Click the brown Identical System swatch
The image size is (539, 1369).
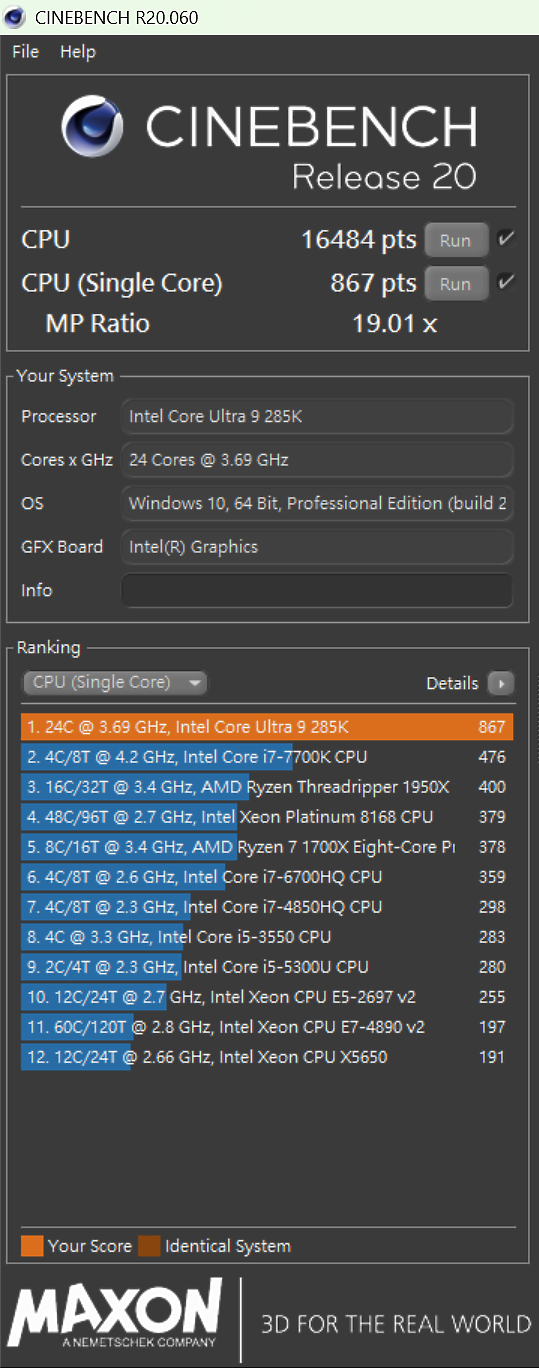click(x=149, y=1246)
